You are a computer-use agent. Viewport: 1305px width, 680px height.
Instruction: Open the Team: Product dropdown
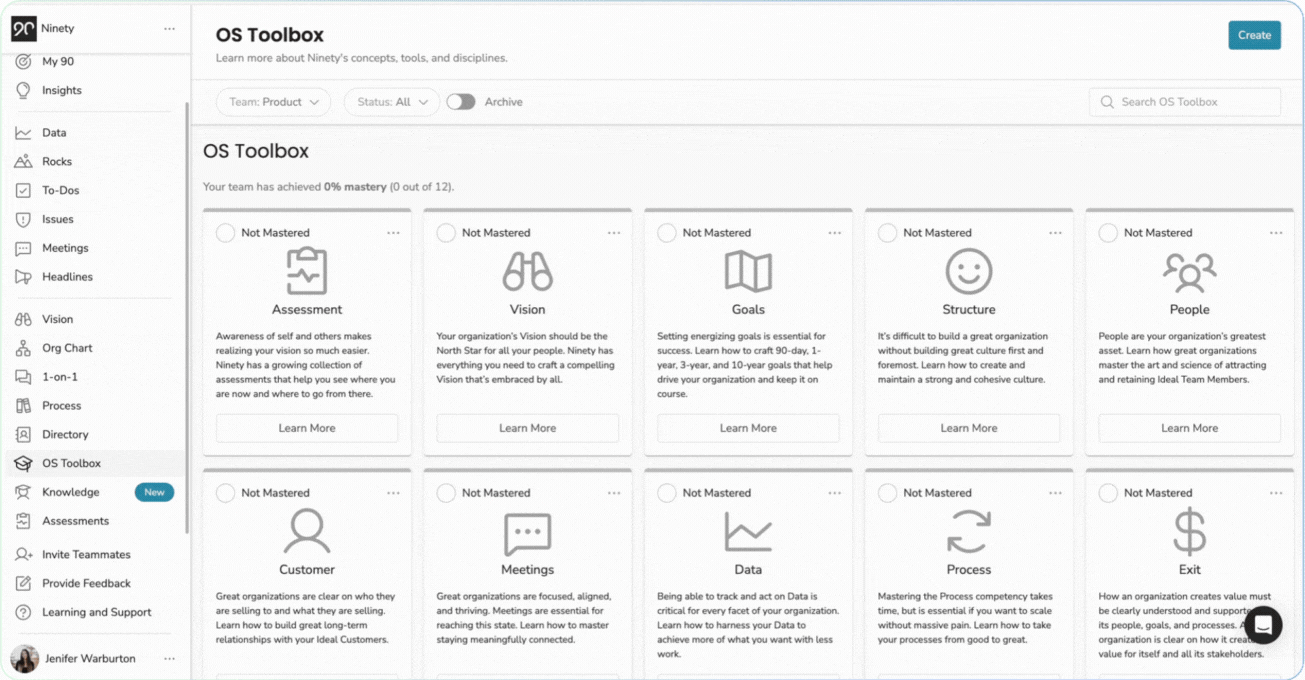[x=274, y=102]
